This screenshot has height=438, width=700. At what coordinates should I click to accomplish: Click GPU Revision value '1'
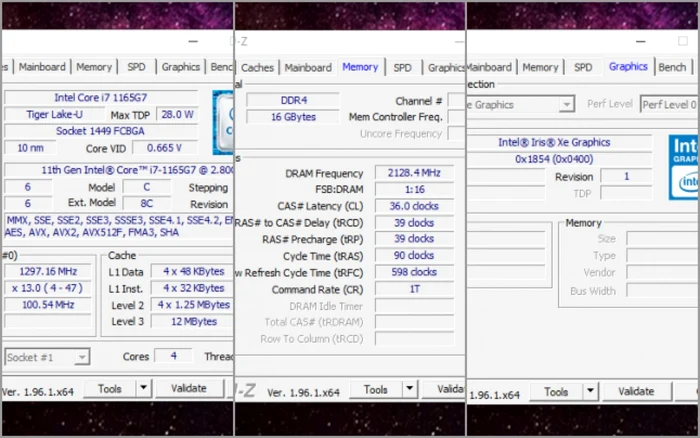point(626,176)
